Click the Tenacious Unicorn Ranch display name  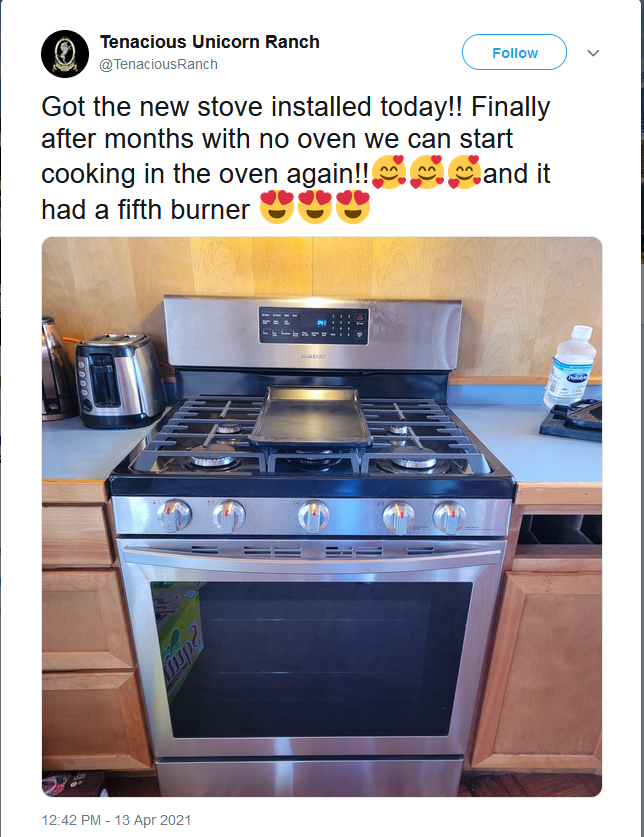[x=210, y=42]
